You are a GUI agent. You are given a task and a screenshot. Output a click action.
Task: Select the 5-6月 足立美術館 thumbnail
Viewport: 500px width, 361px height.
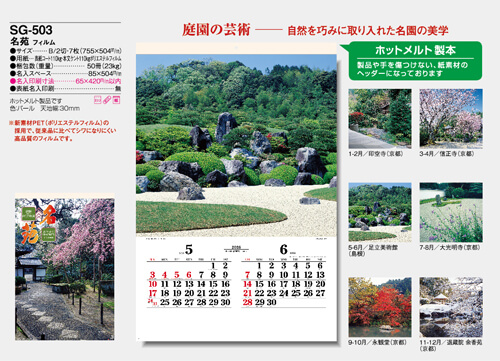pyautogui.click(x=380, y=212)
